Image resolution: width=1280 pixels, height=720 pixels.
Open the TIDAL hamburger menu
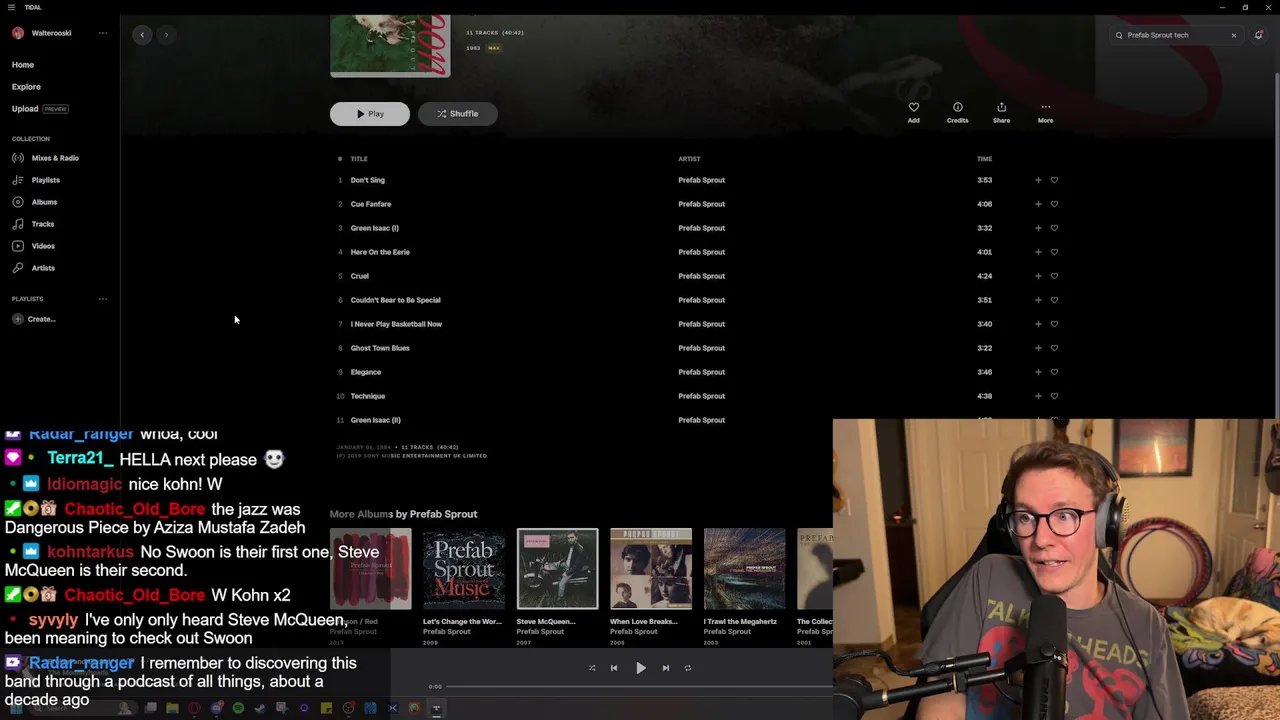click(11, 7)
